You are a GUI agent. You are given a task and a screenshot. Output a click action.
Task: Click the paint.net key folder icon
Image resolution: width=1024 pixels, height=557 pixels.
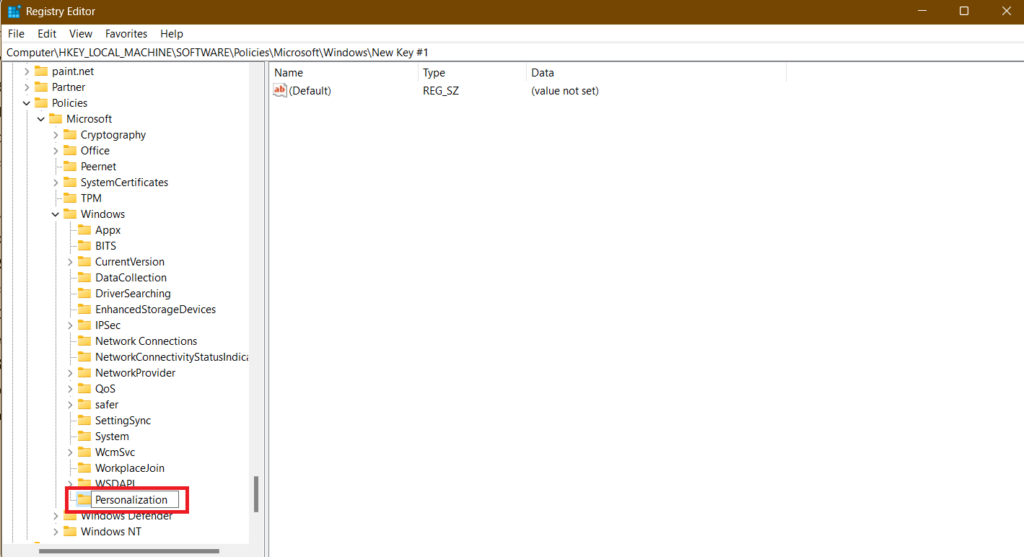click(41, 71)
